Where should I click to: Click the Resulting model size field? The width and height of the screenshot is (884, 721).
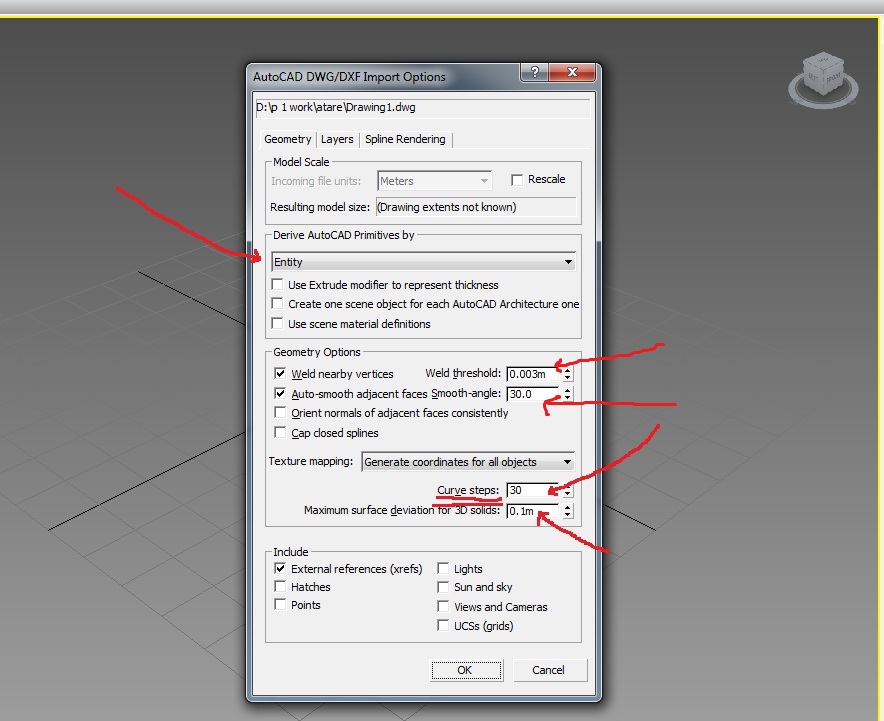click(x=476, y=207)
